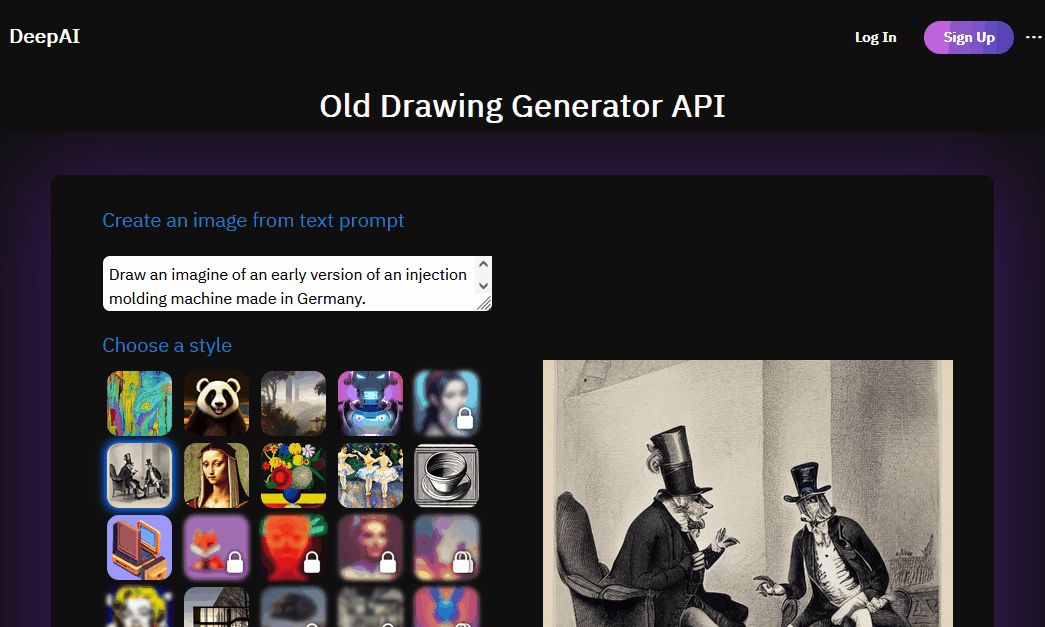
Task: Select the locked fox style
Action: tap(216, 548)
